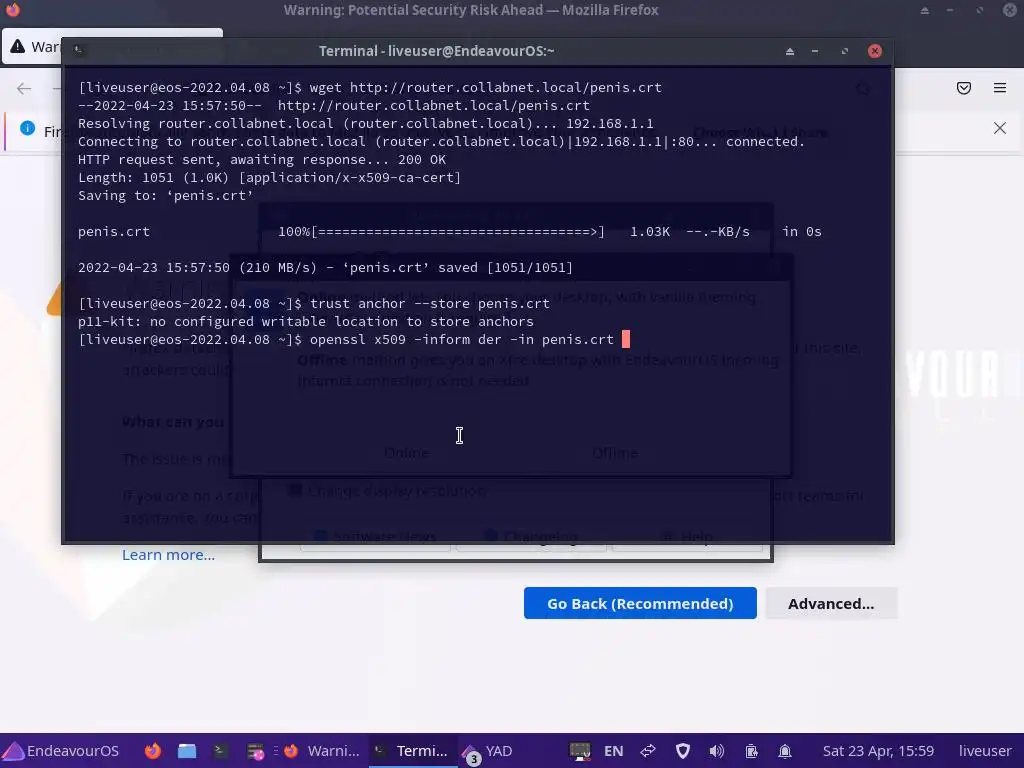Viewport: 1024px width, 768px height.
Task: Open the display settings tray icon
Action: click(x=580, y=751)
